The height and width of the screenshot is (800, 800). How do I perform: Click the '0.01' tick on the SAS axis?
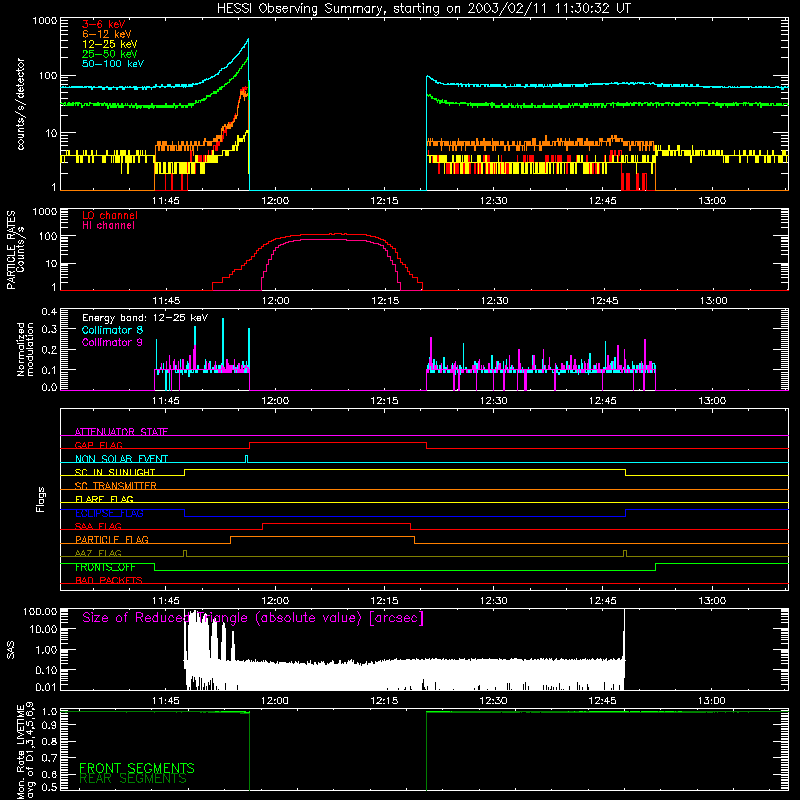(46, 687)
